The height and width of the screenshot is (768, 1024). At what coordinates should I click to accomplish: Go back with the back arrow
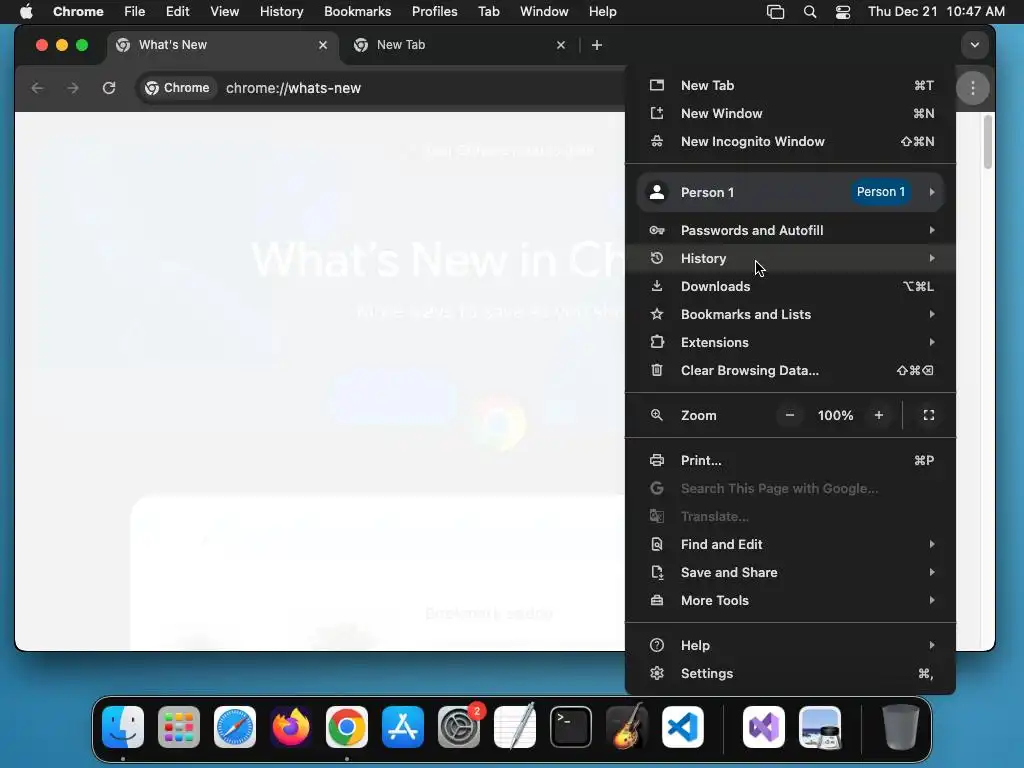[37, 88]
